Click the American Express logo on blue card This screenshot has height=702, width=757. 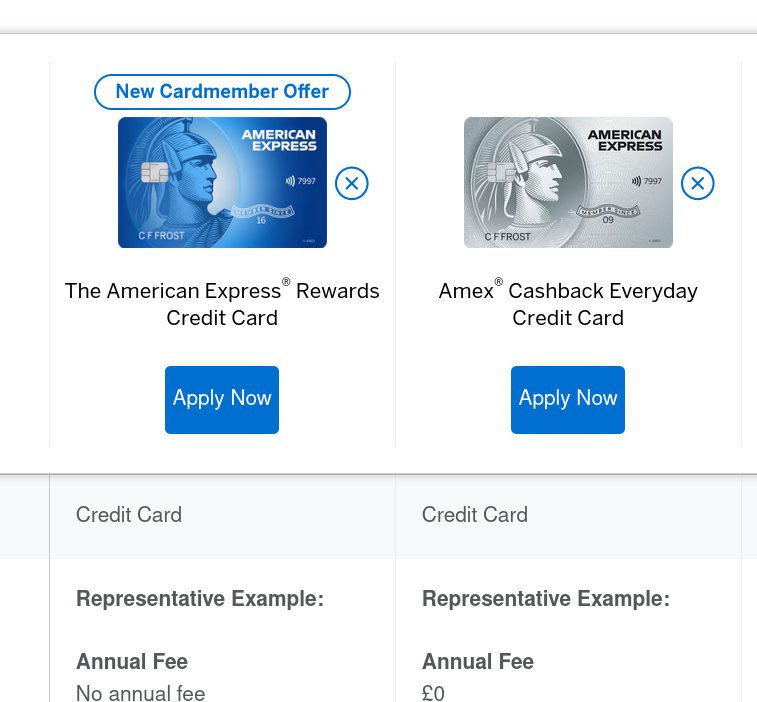[x=279, y=140]
